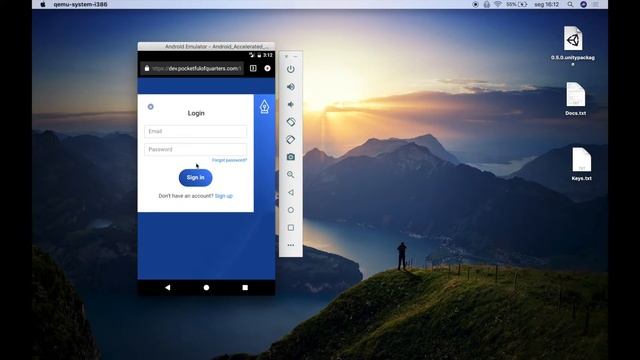The width and height of the screenshot is (640, 360).
Task: Close the Login dialog with round icon
Action: (151, 107)
